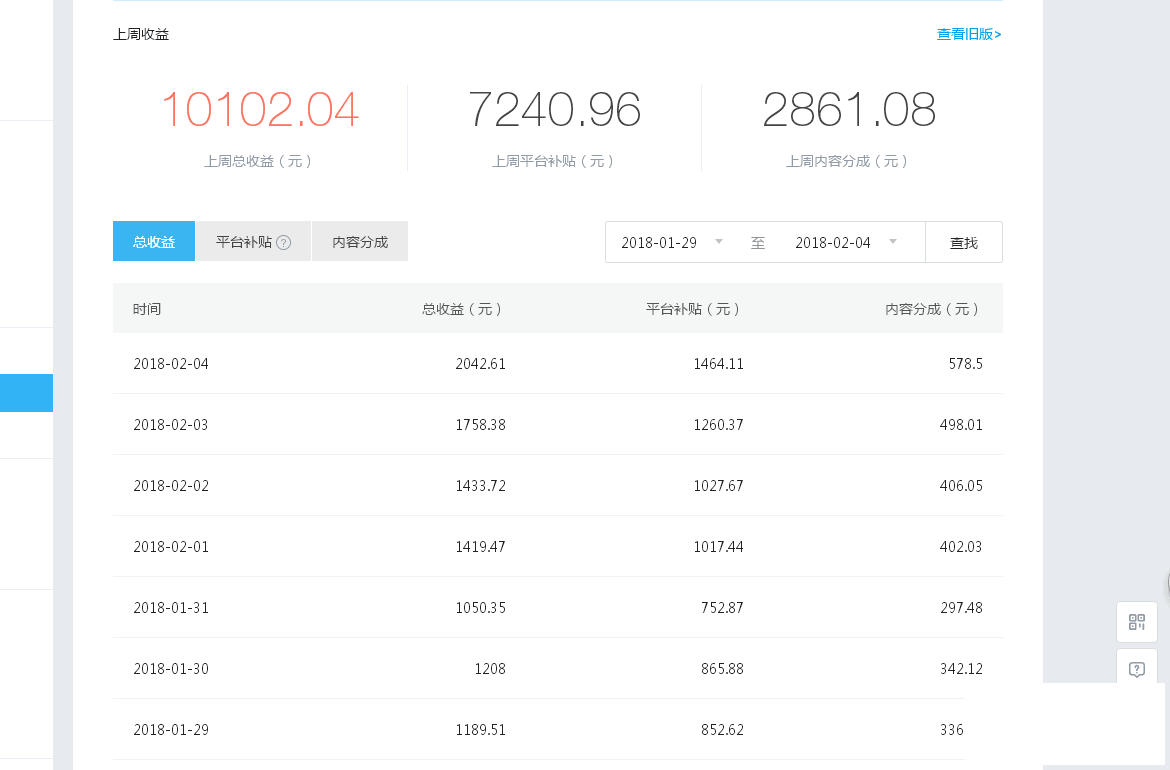Expand the end date dropdown arrow

(893, 242)
